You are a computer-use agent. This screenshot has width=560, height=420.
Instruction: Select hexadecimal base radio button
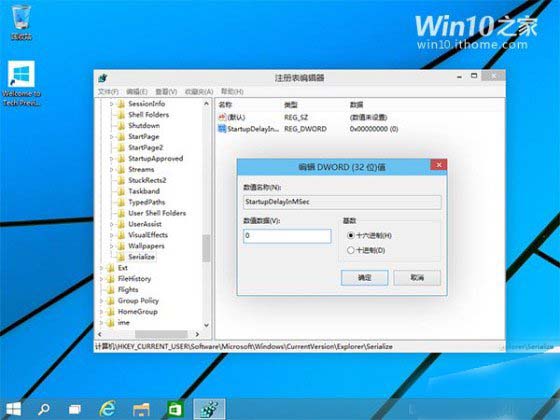coord(351,235)
